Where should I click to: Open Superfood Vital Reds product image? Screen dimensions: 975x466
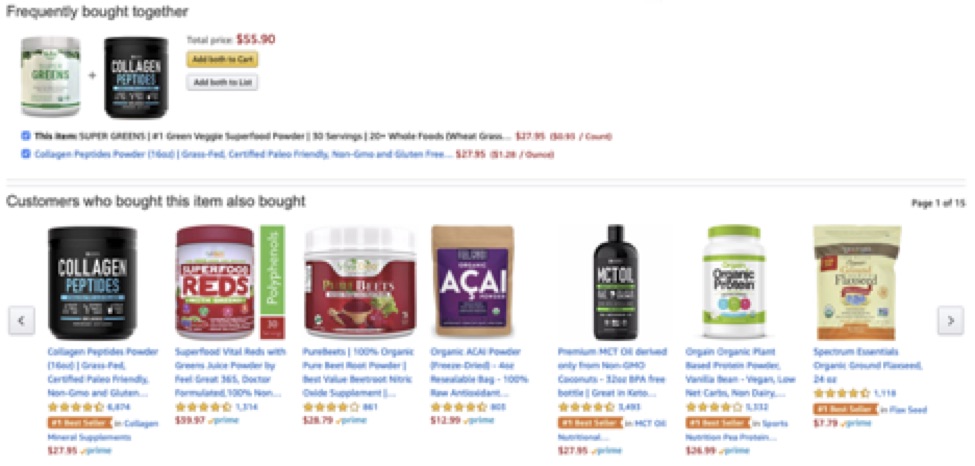pyautogui.click(x=229, y=282)
